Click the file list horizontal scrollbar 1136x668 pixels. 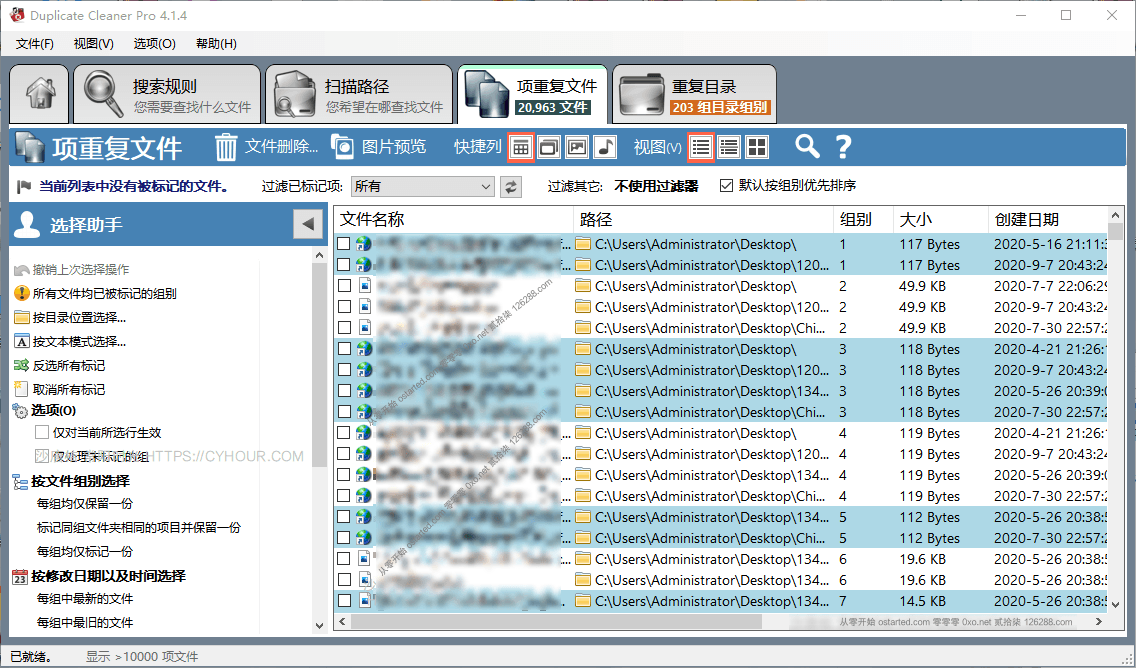(556, 622)
